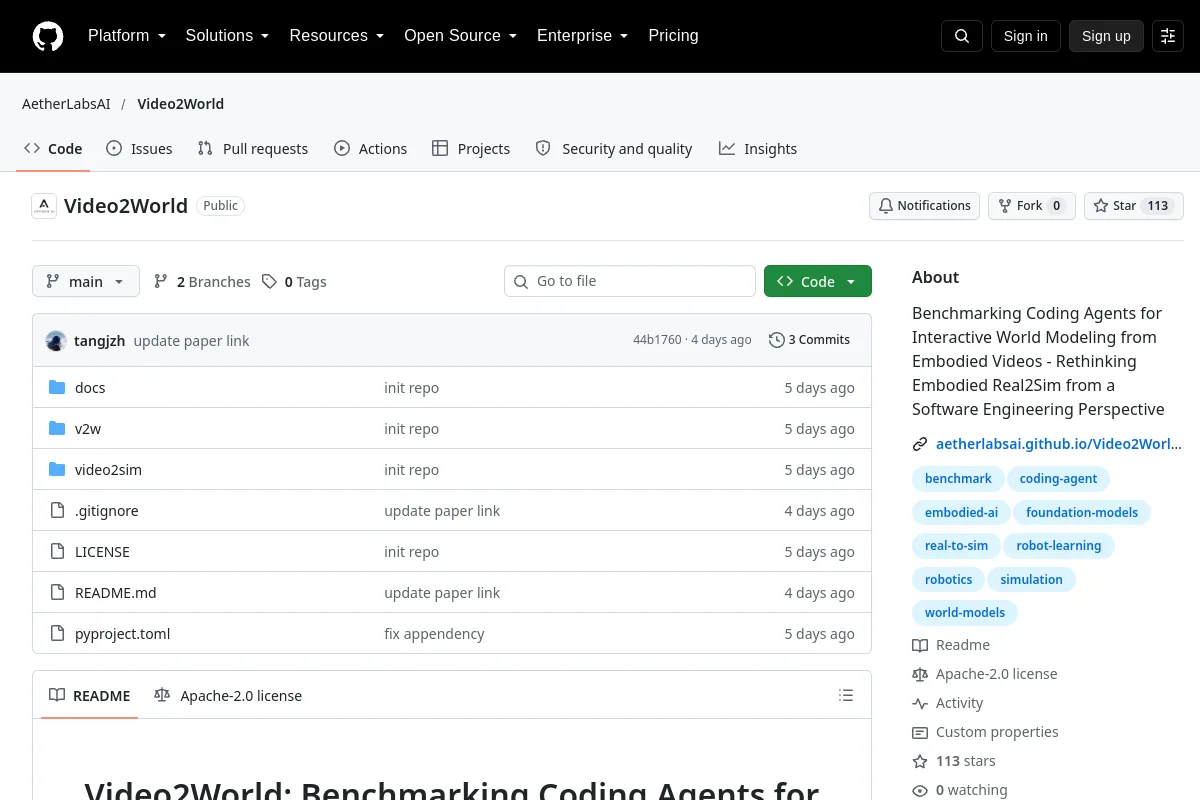Click the world-models topic tag
The image size is (1200, 800).
tap(965, 612)
